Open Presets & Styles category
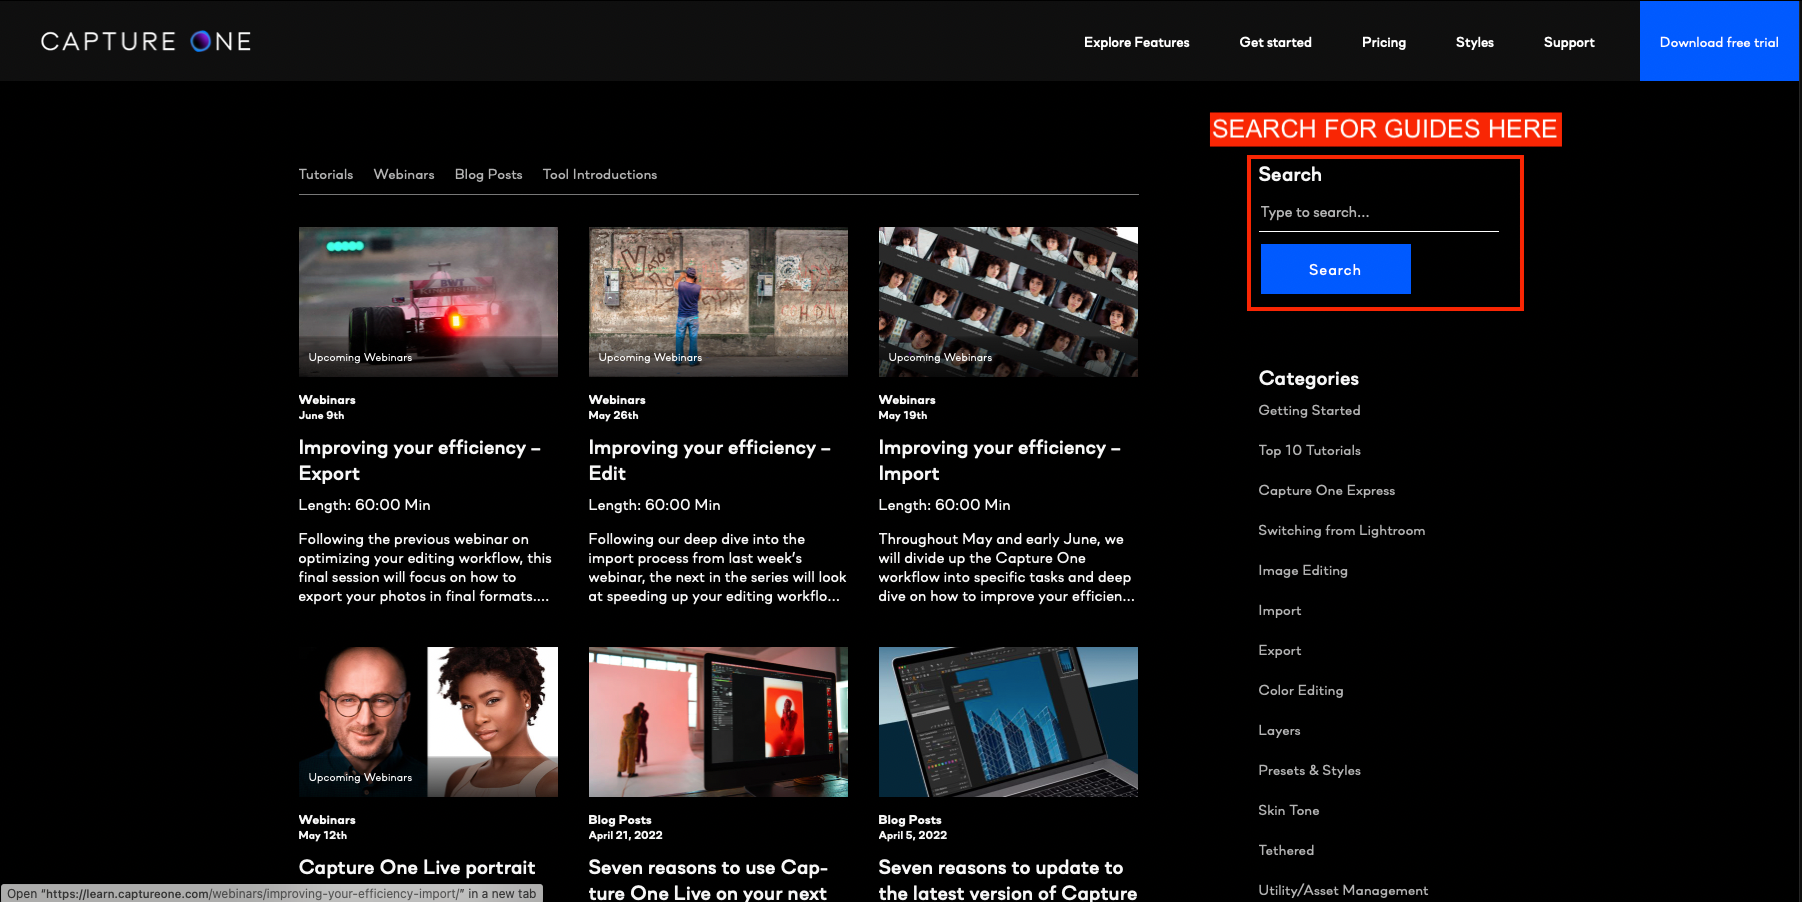Screen dimensions: 1802x902 tap(1309, 770)
